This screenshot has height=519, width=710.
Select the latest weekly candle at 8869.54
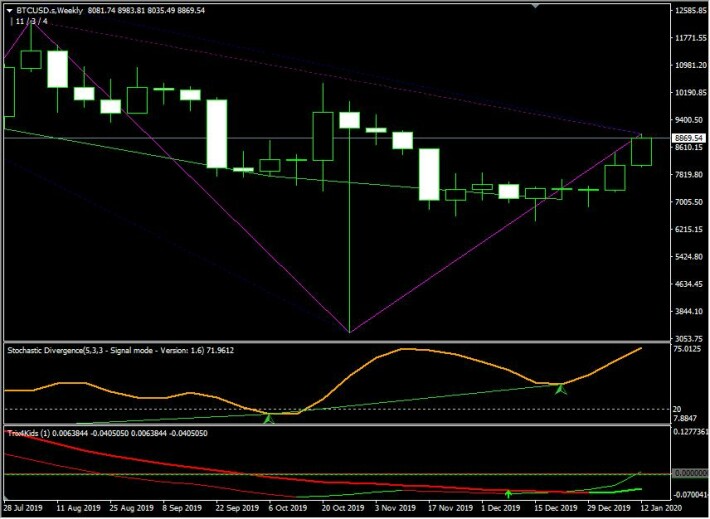(642, 152)
